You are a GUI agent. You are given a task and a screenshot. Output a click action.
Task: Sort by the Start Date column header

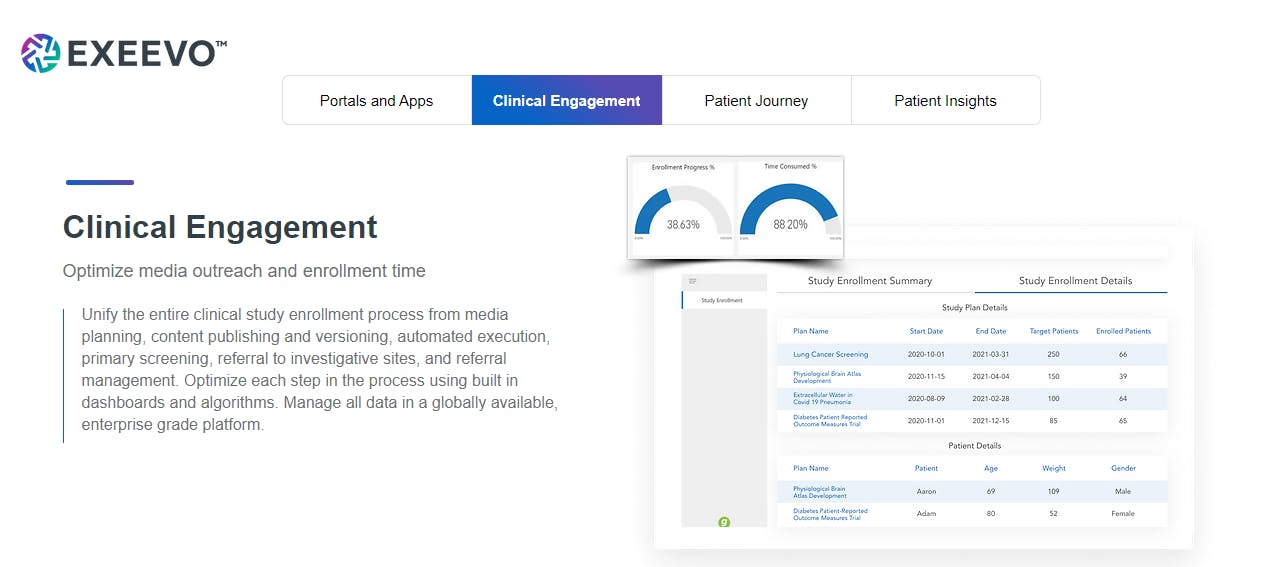926,331
